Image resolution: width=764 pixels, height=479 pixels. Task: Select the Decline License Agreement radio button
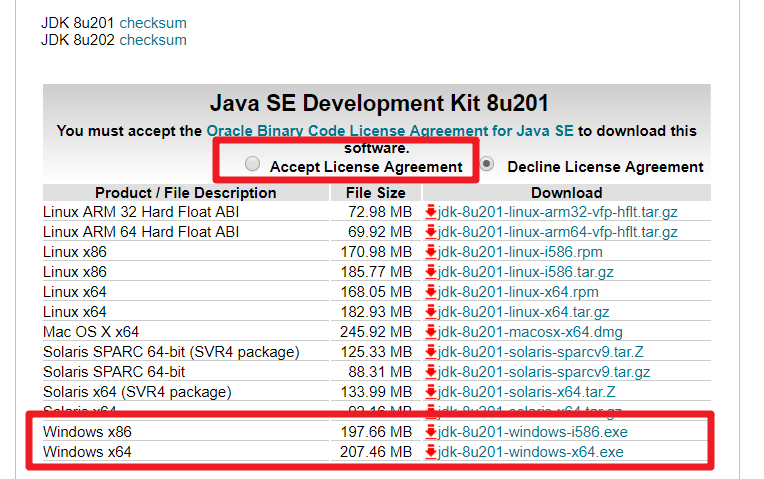pos(487,164)
